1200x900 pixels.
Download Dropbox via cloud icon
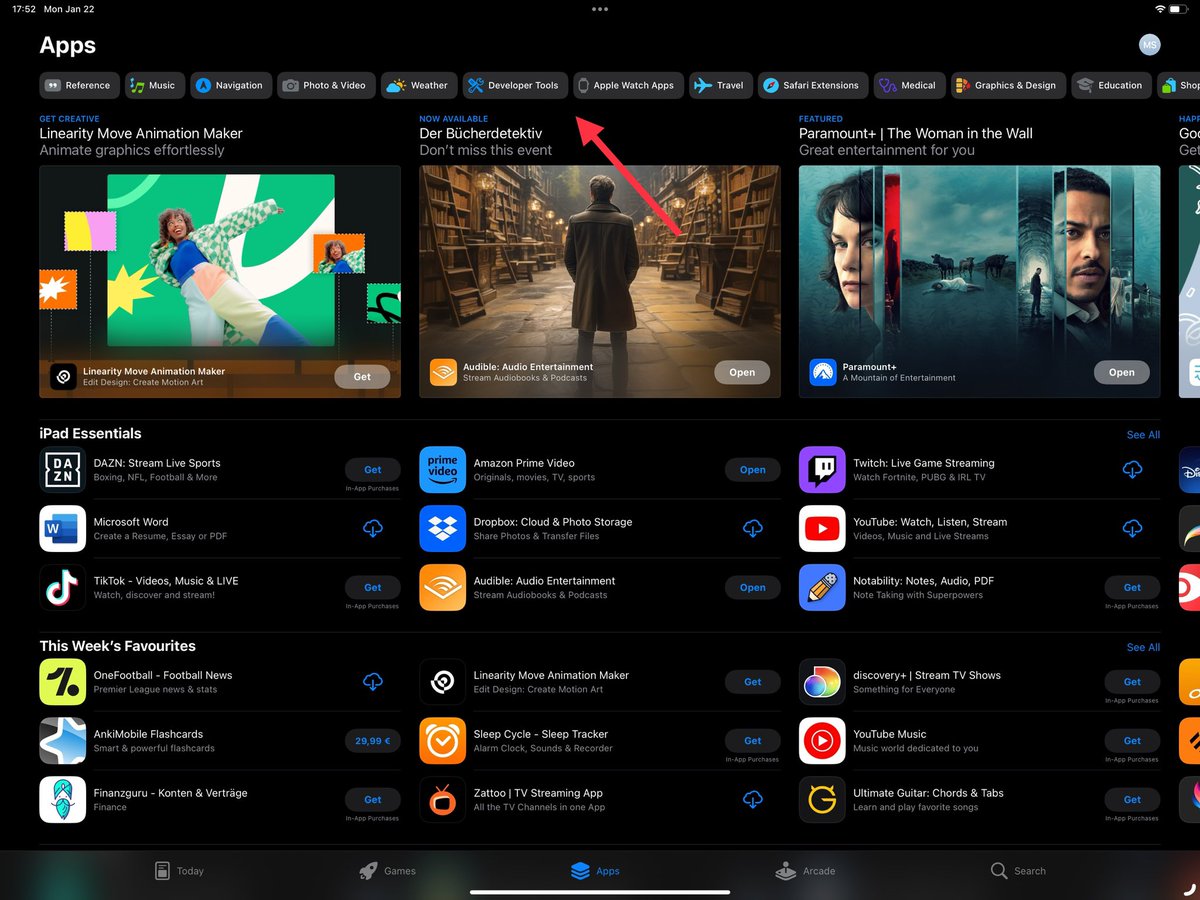(x=753, y=529)
